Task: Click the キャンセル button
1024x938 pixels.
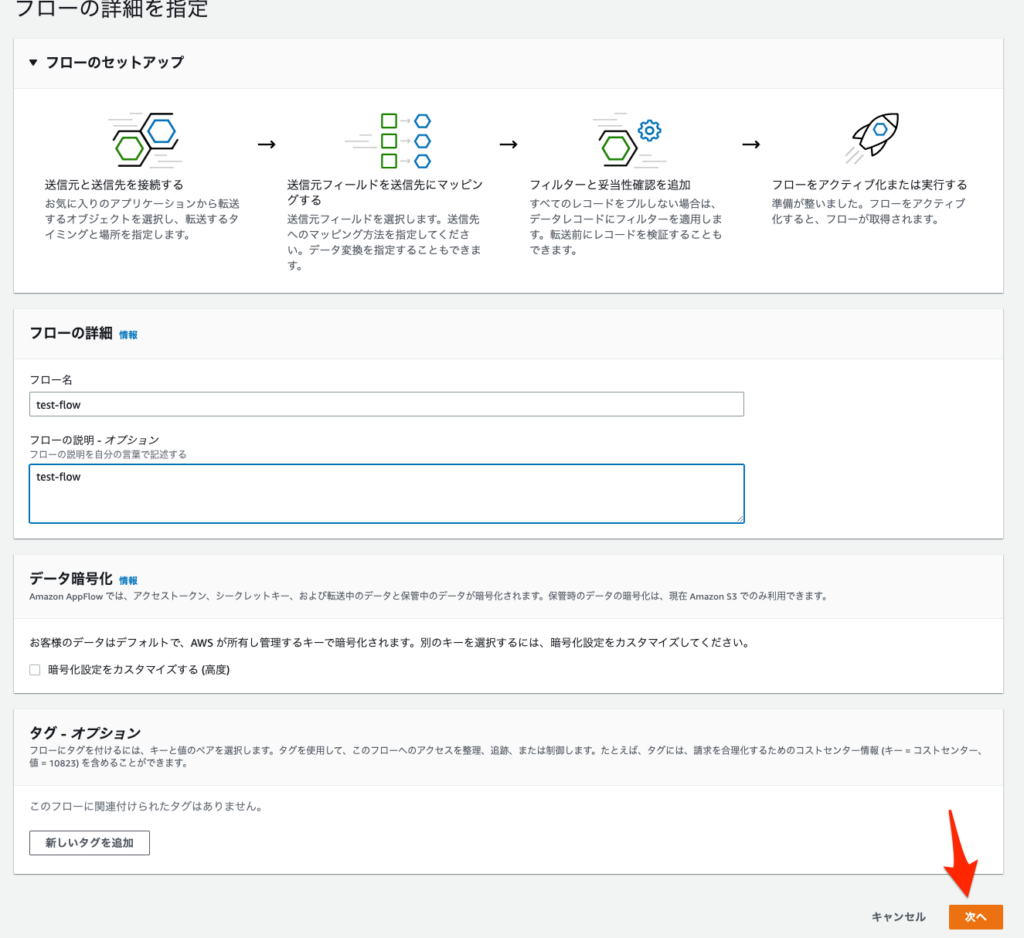Action: tap(899, 916)
